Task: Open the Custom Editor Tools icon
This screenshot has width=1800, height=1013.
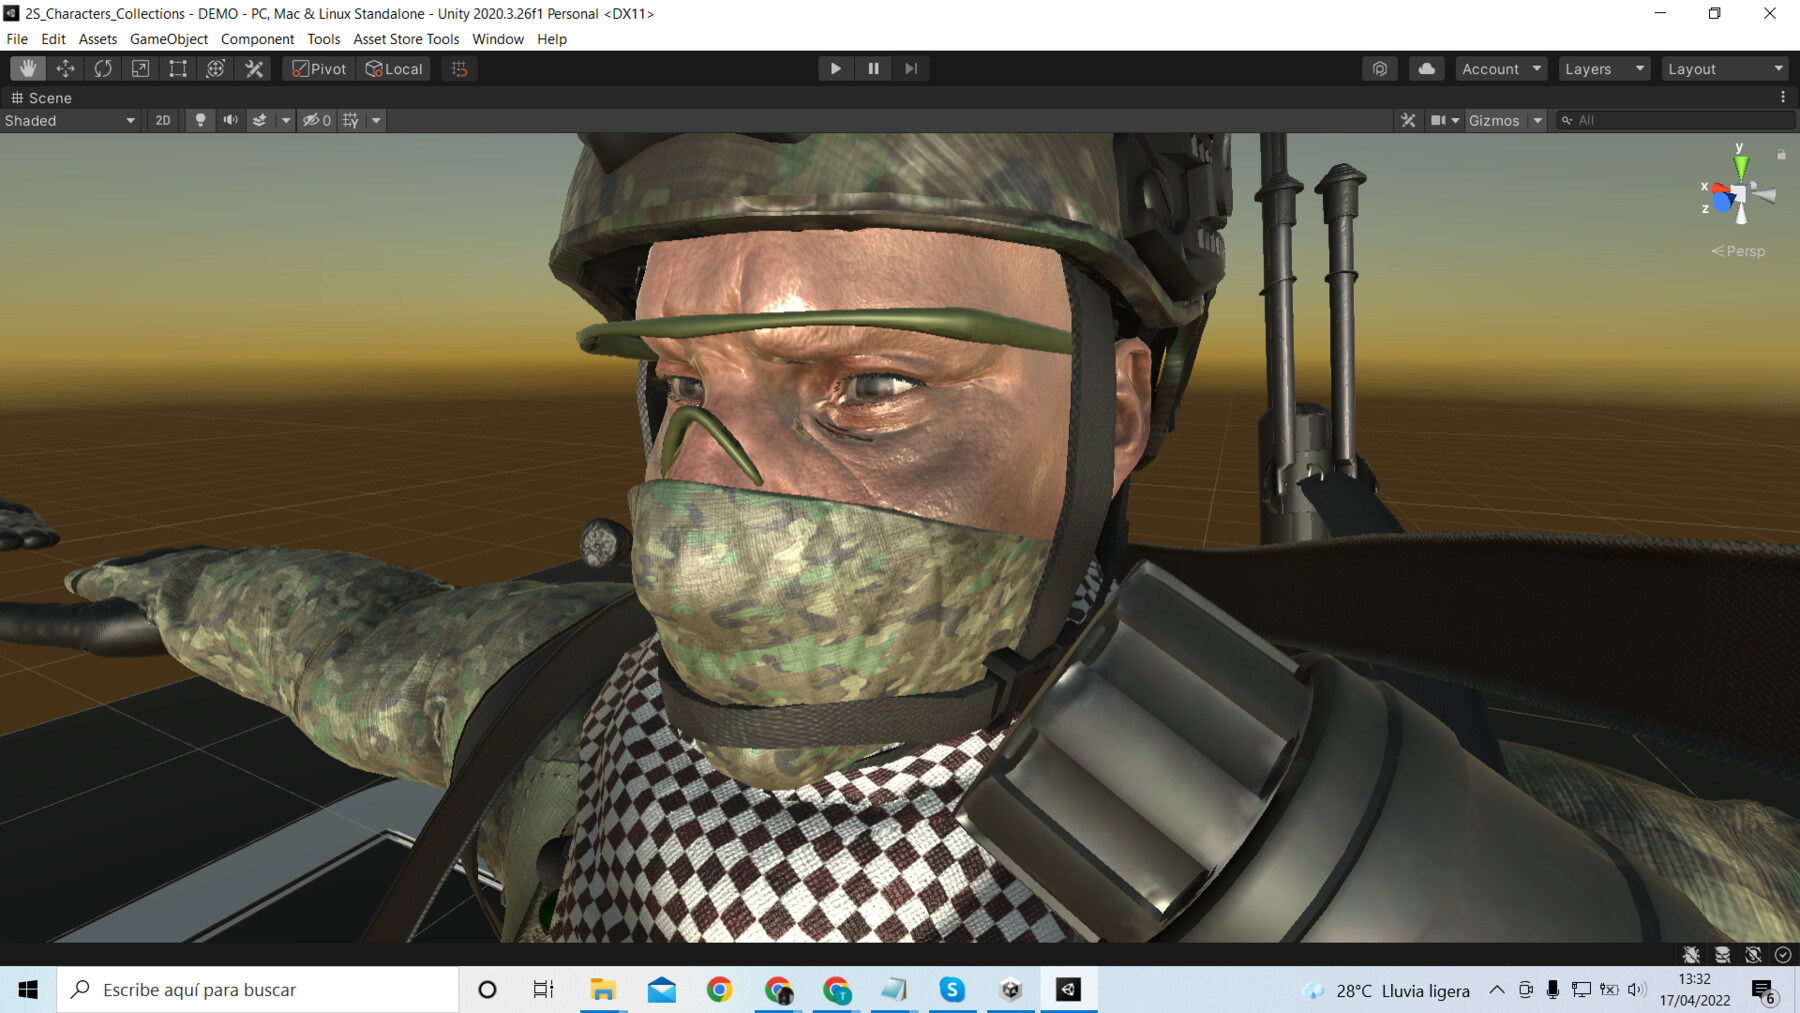Action: click(253, 68)
